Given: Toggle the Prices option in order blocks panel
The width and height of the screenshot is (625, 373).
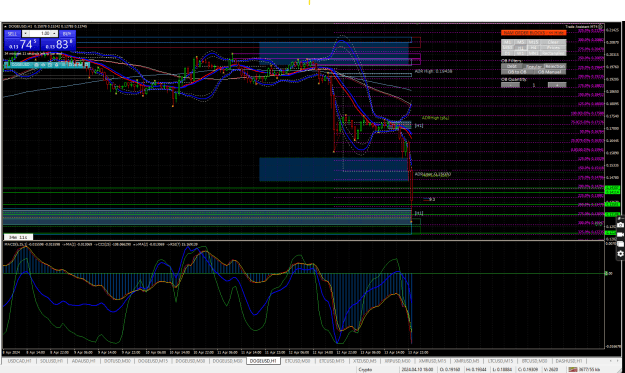Looking at the screenshot, I should (553, 48).
